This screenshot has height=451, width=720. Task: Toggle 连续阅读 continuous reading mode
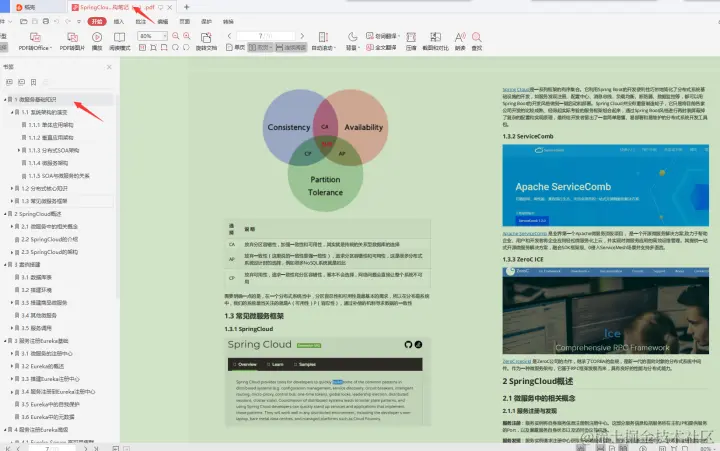pos(289,47)
